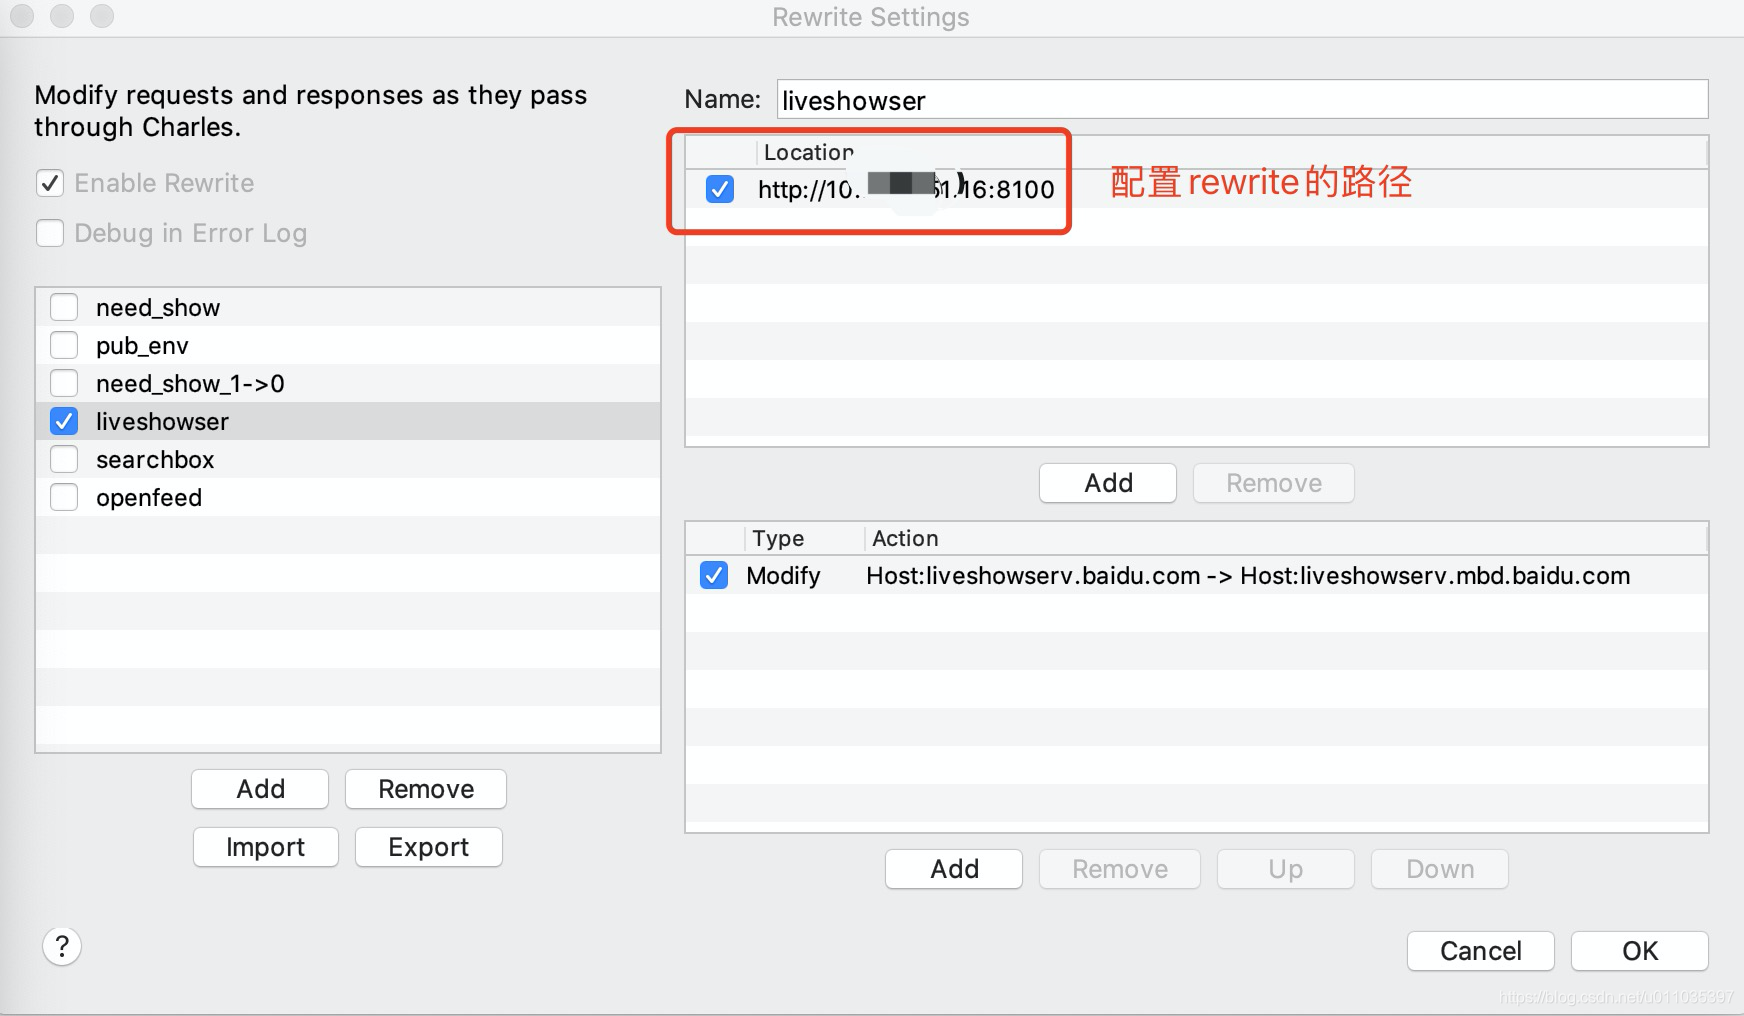Select the Host:liveshowserv.baidu.com action row
The width and height of the screenshot is (1744, 1016).
coord(1197,575)
